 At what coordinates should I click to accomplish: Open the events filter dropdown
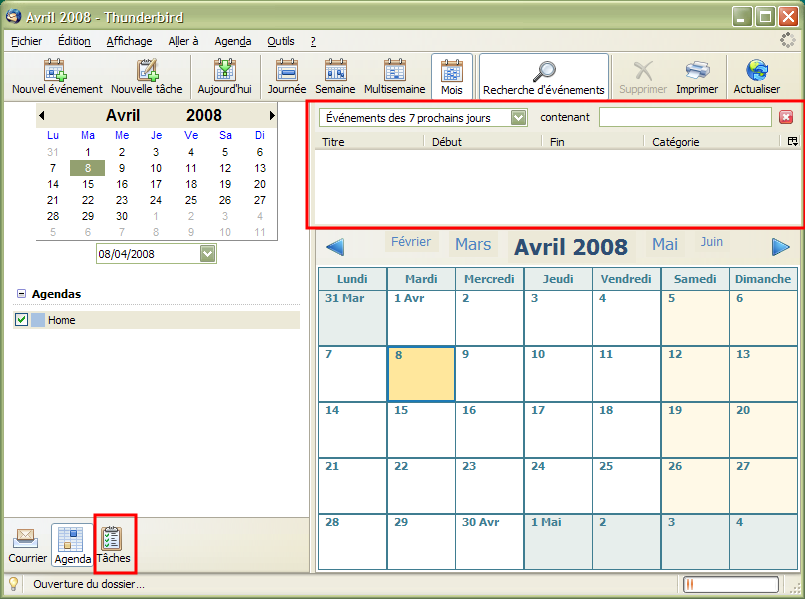coord(518,118)
